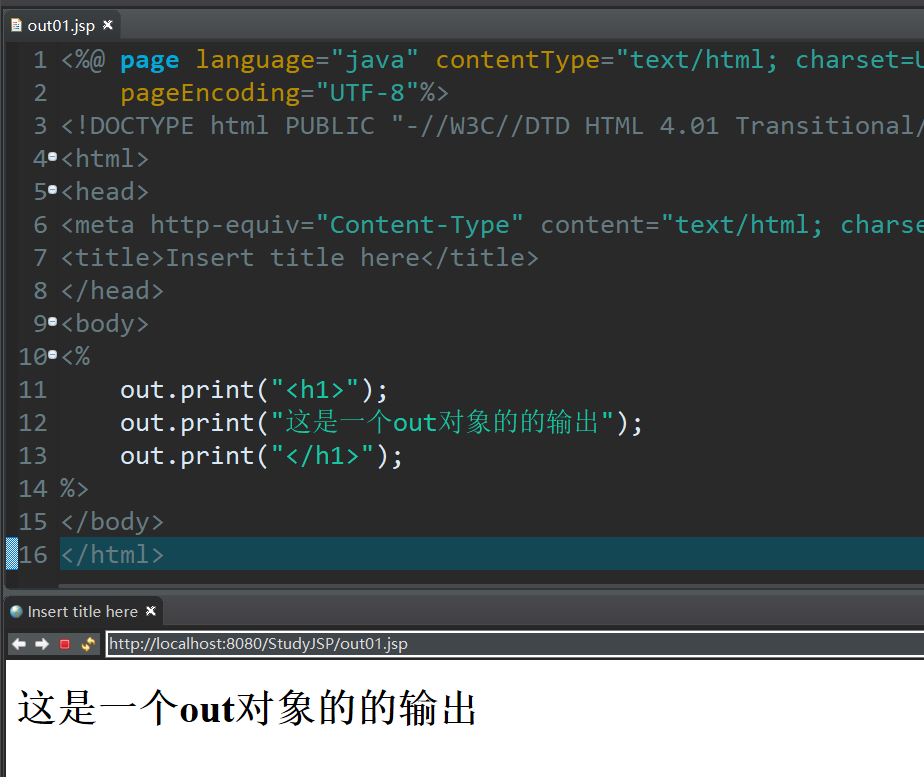Click the closing body tag on line 15

pyautogui.click(x=113, y=522)
